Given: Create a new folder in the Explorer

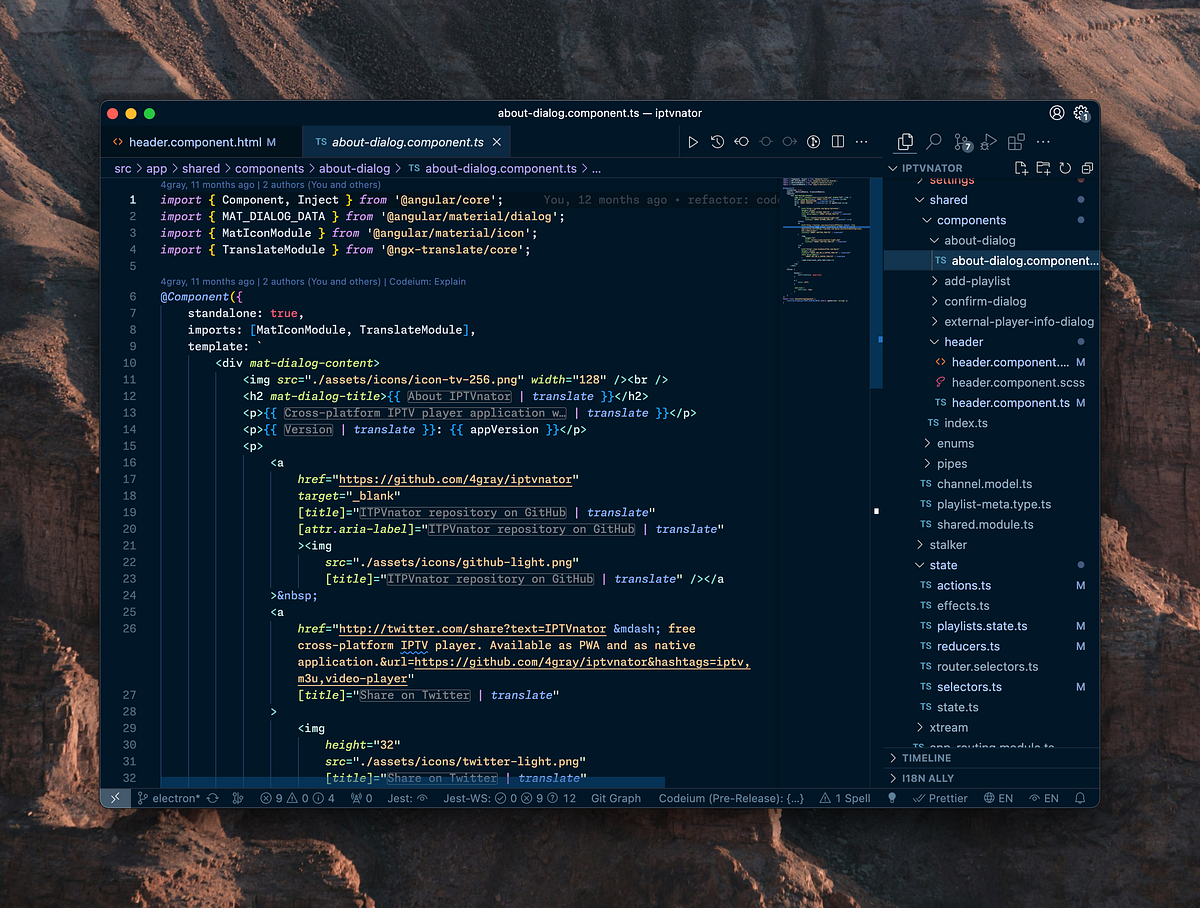Looking at the screenshot, I should coord(1042,168).
